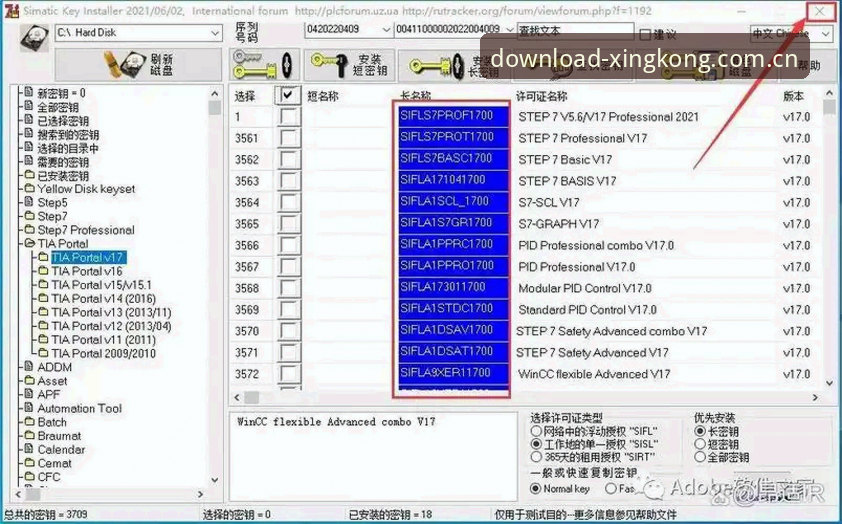This screenshot has height=524, width=842.
Task: Click the folder icon of TIA Portal v16
Action: (x=43, y=271)
